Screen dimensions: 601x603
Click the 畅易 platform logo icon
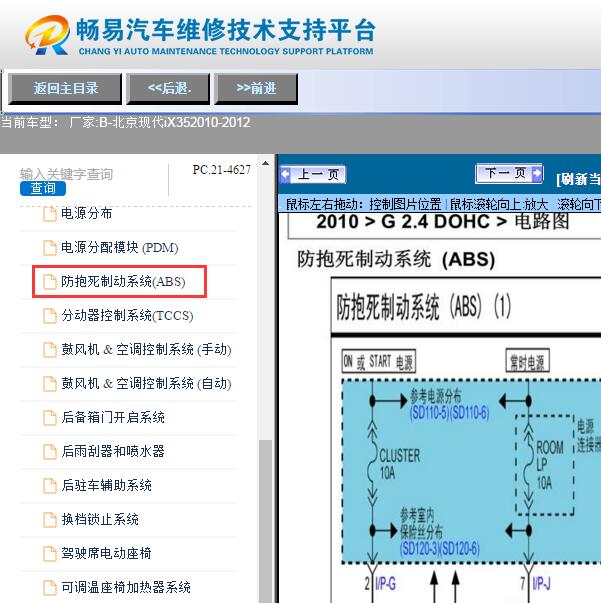tap(48, 35)
